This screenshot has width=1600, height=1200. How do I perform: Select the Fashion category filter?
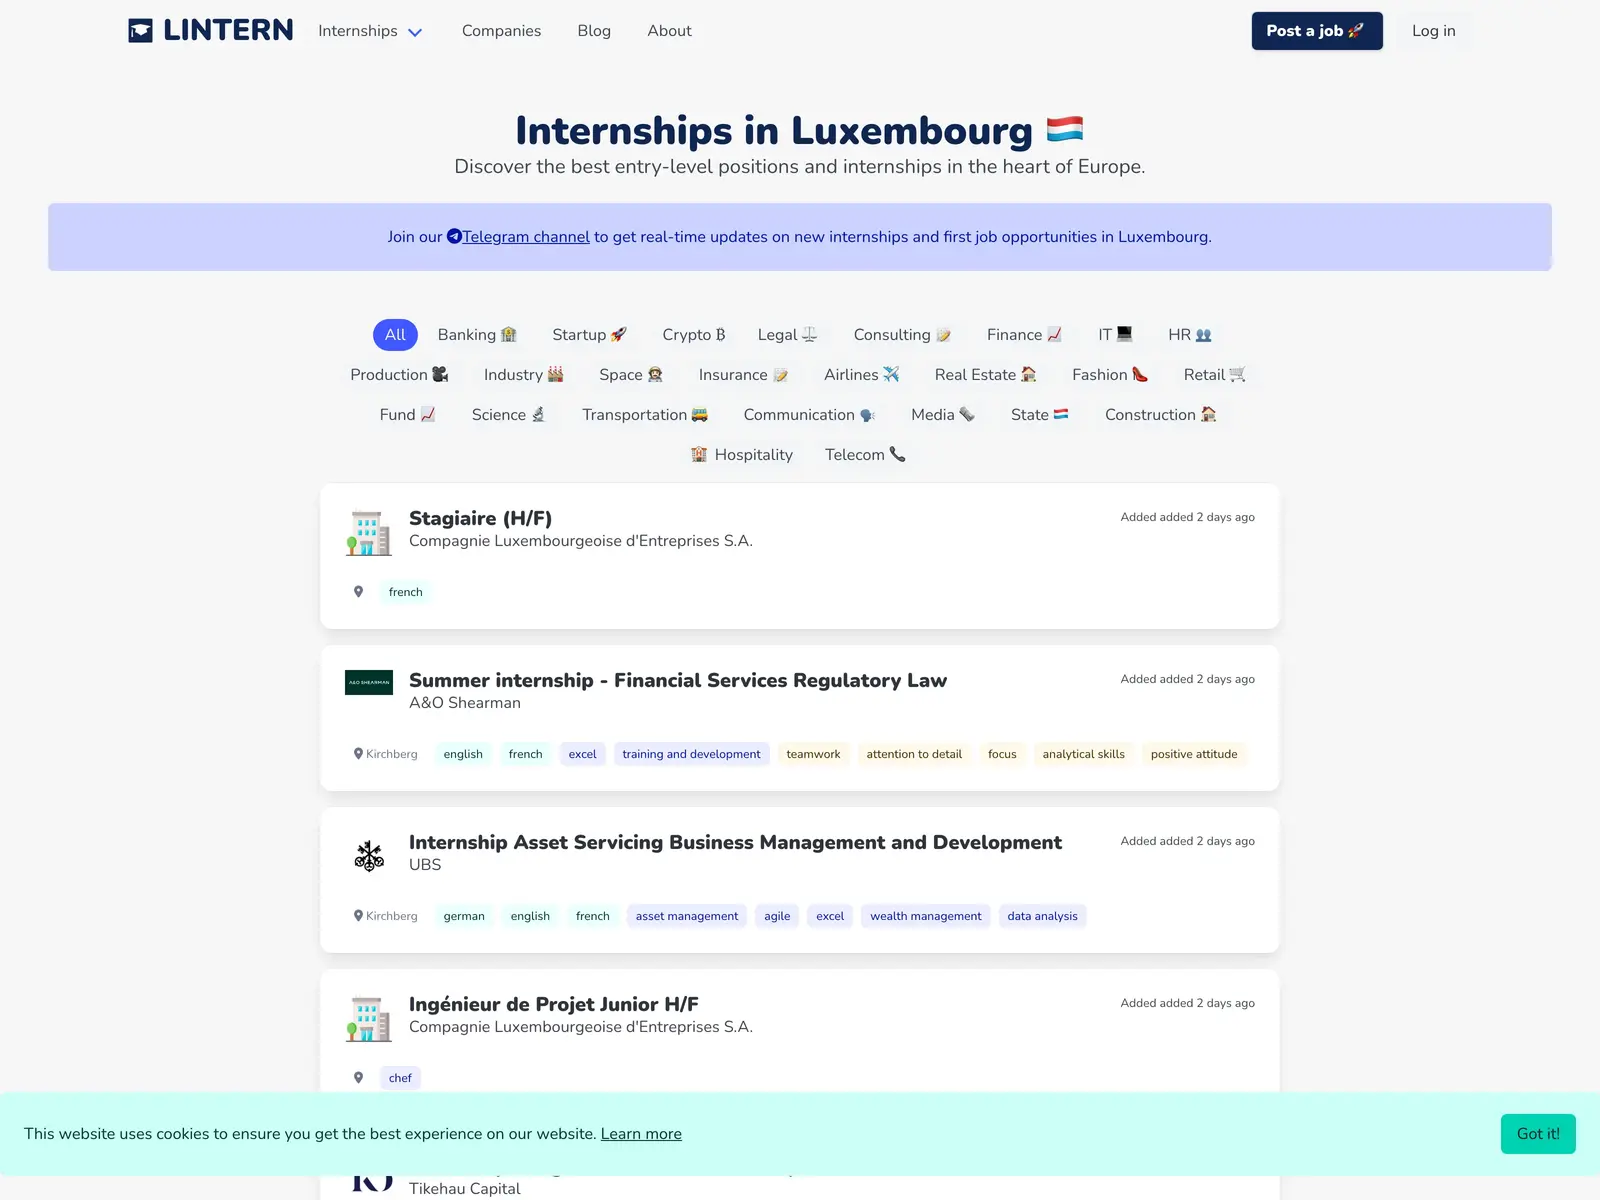pyautogui.click(x=1110, y=375)
